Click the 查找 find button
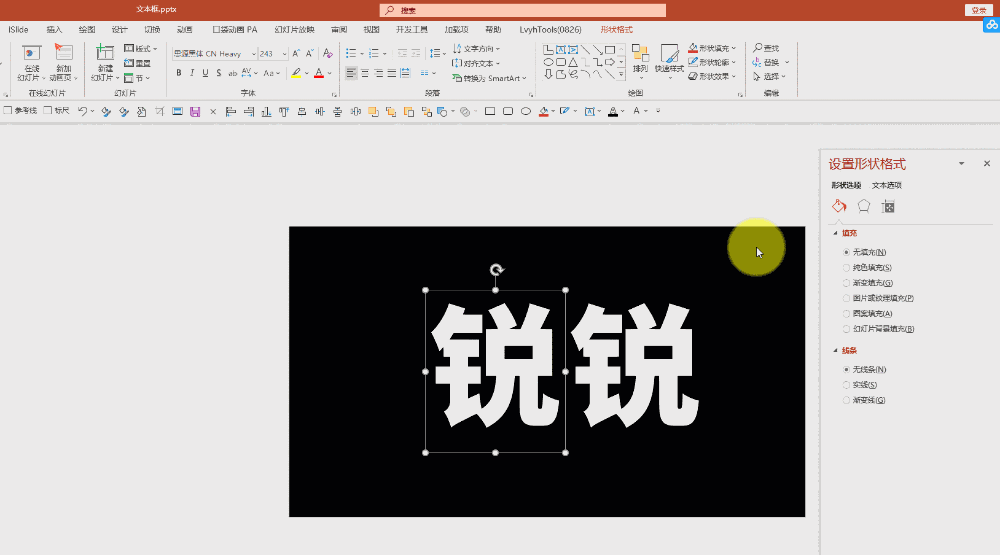The width and height of the screenshot is (1000, 555). [766, 48]
